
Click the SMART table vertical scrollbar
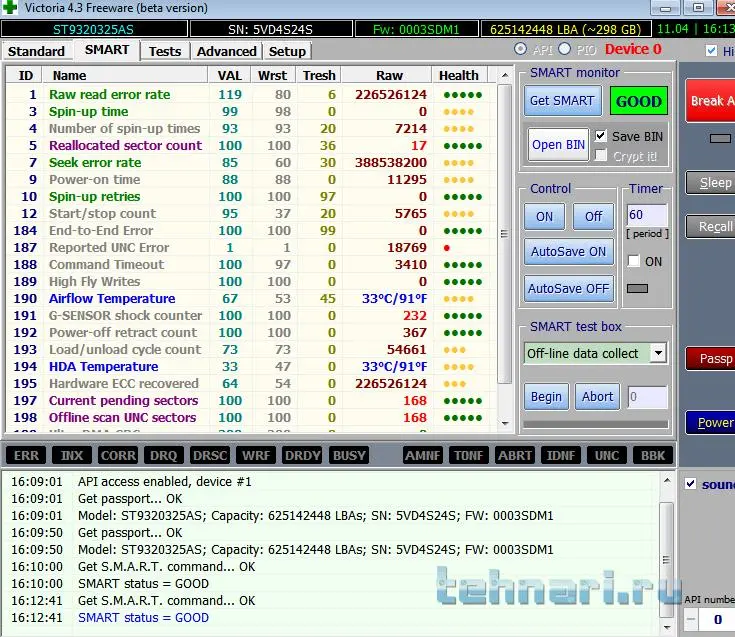[x=505, y=250]
